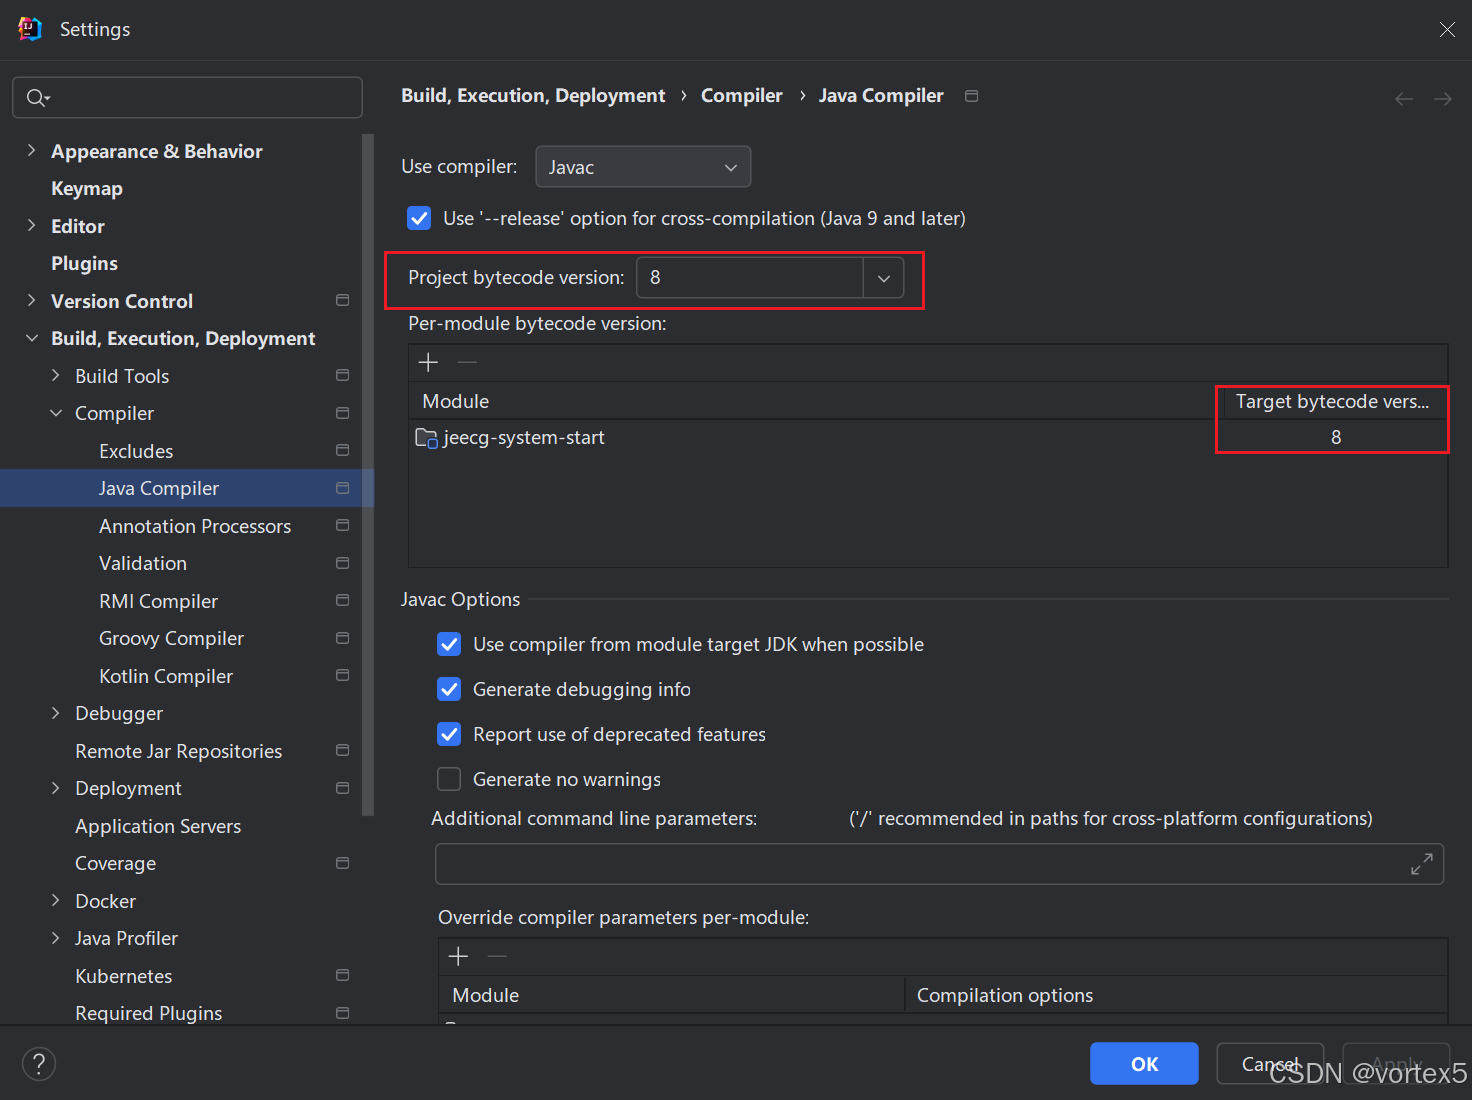The height and width of the screenshot is (1100, 1472).
Task: Click the OK button
Action: point(1144,1064)
